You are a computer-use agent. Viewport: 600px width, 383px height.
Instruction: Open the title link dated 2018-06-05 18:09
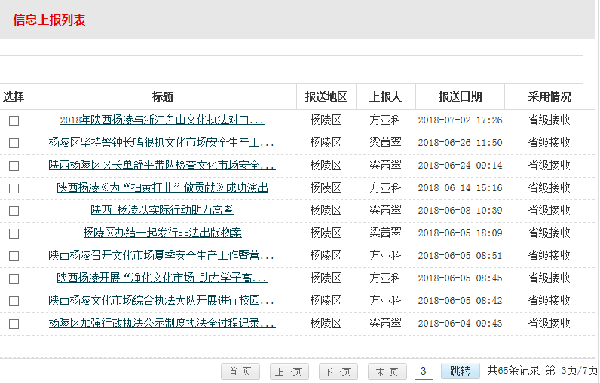pyautogui.click(x=163, y=233)
